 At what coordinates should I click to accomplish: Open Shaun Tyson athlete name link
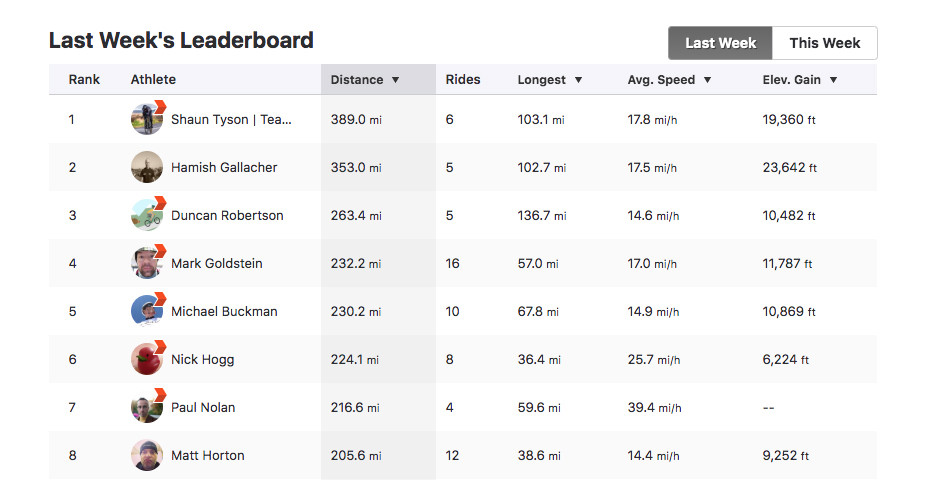click(x=231, y=119)
